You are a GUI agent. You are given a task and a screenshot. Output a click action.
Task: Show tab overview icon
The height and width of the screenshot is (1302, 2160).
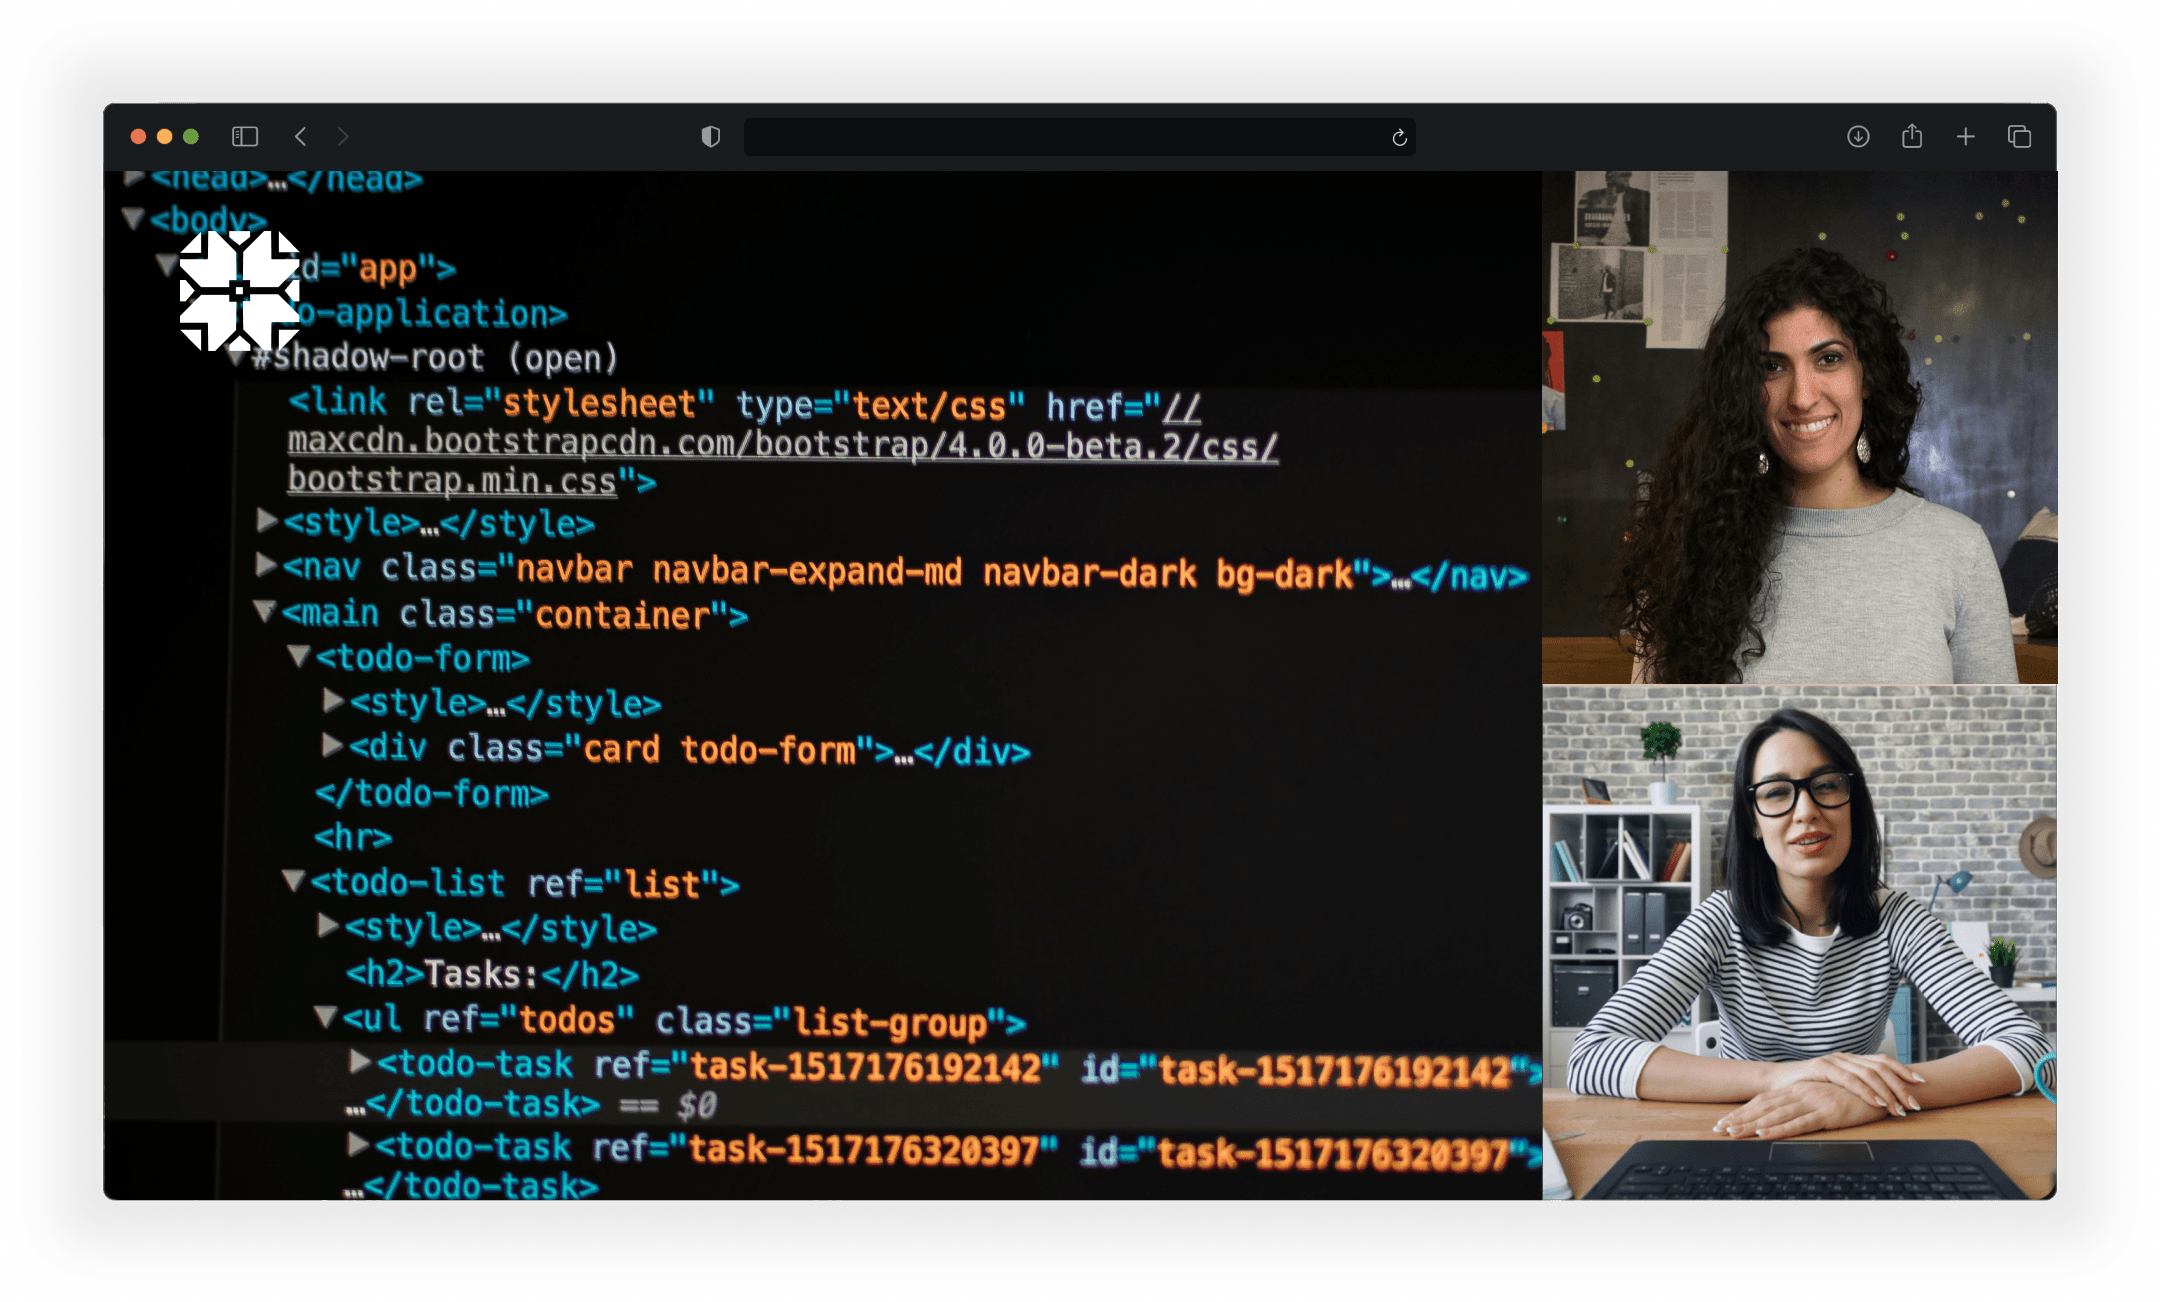tap(2019, 136)
